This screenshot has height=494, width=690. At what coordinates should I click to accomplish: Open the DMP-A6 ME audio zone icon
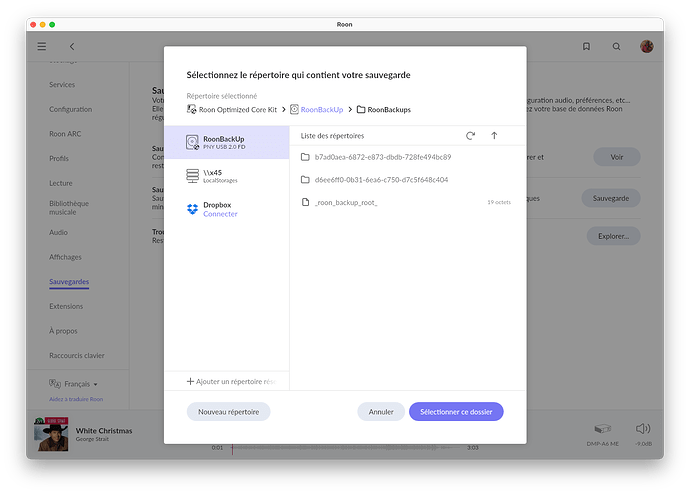603,429
